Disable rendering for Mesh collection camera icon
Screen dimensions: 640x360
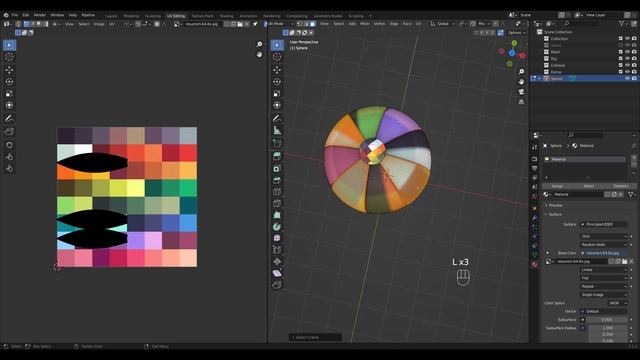tap(634, 52)
